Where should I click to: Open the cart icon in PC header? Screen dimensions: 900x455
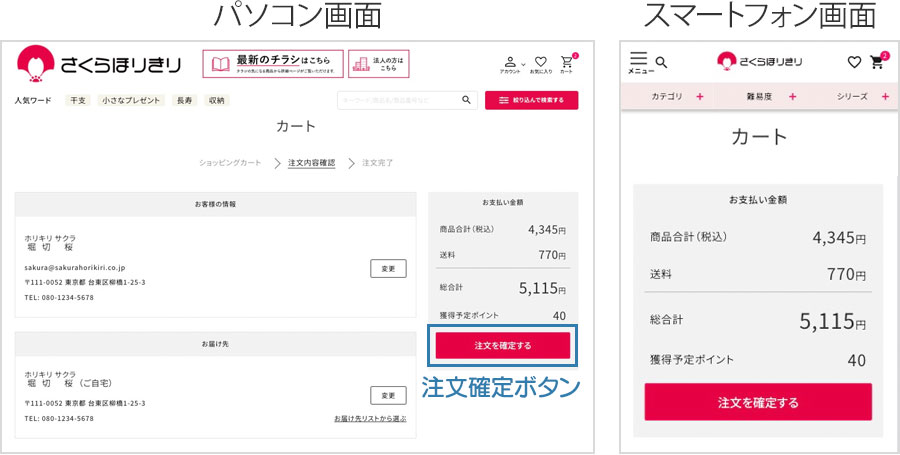(567, 62)
